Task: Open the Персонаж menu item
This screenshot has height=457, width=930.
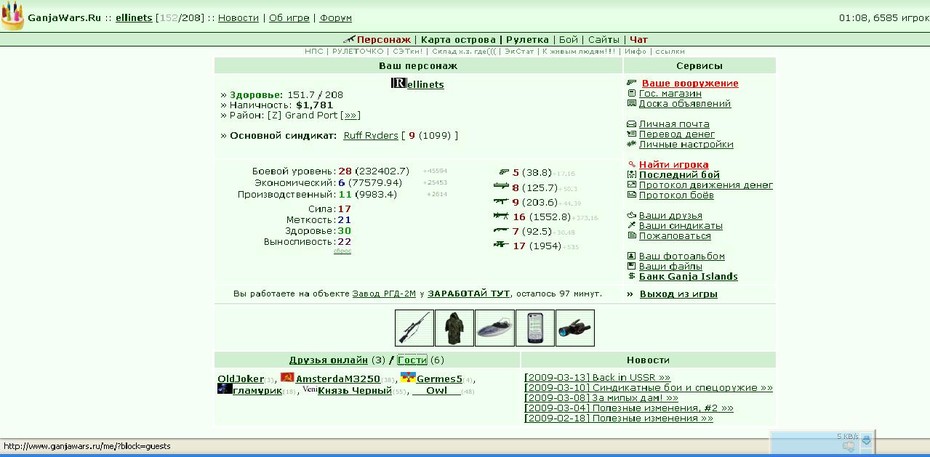Action: coord(383,40)
